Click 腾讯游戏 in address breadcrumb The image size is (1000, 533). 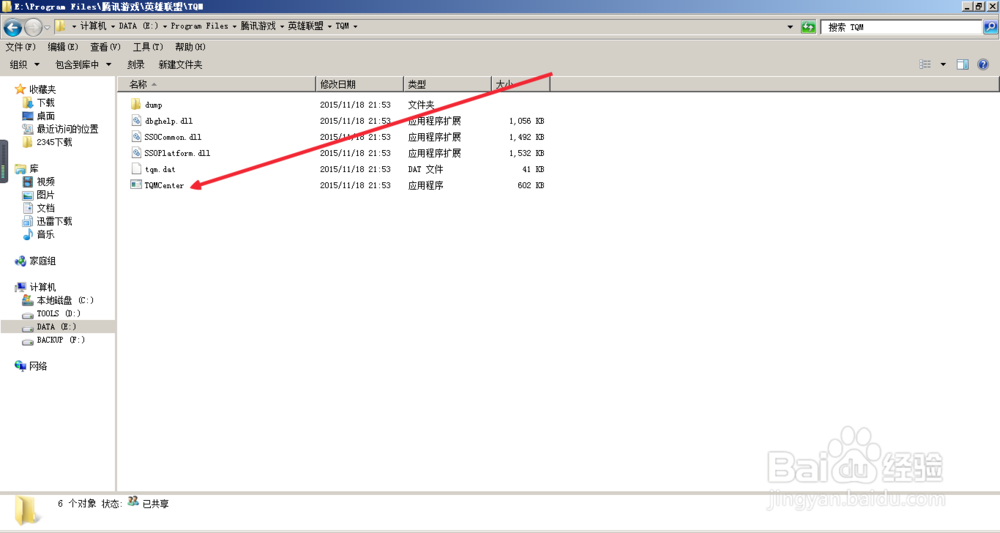258,26
